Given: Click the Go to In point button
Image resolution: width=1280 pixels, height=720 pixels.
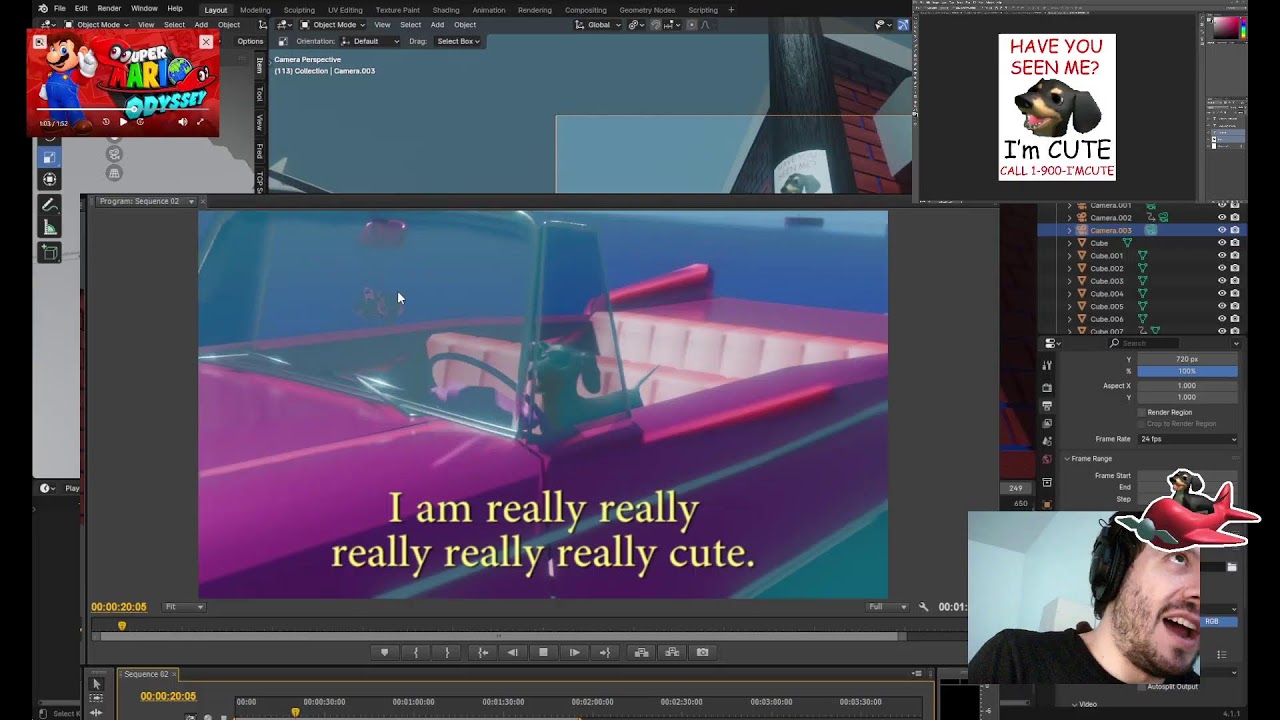Looking at the screenshot, I should 483,652.
